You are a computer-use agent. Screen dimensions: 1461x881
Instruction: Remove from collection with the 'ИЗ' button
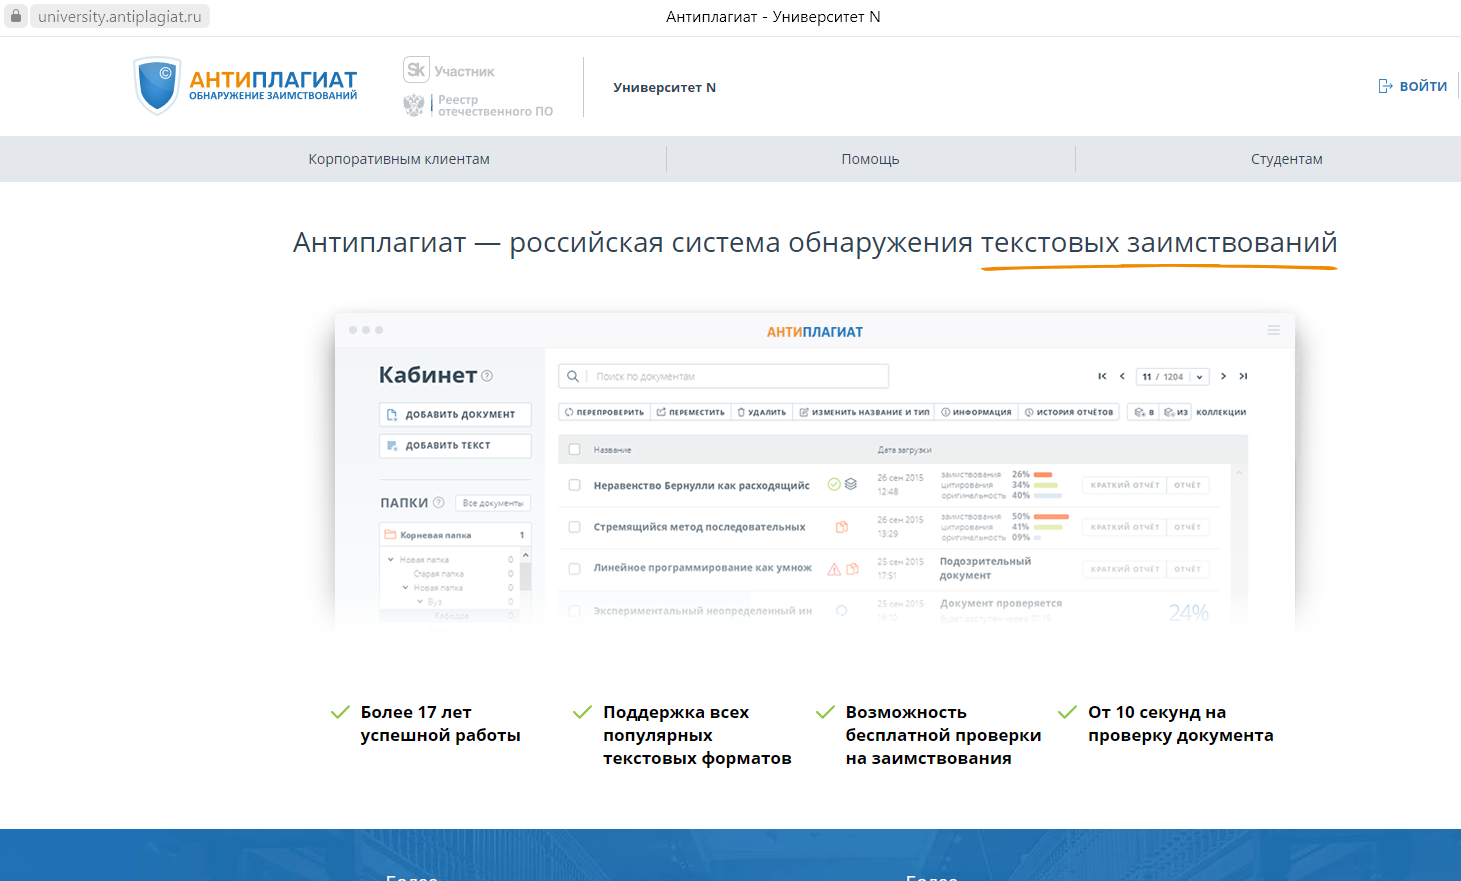(1176, 412)
